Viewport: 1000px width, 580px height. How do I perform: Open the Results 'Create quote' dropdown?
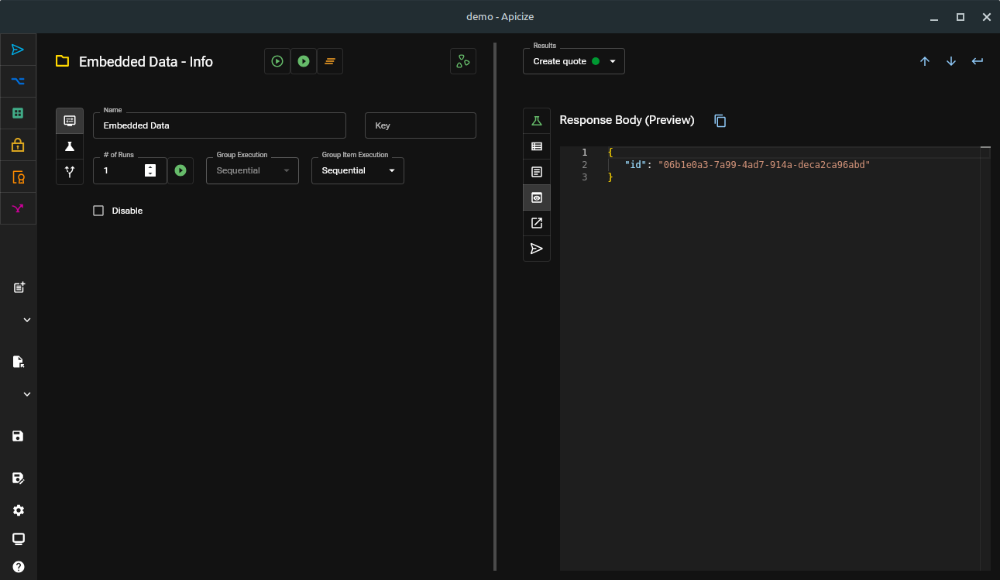pos(574,61)
